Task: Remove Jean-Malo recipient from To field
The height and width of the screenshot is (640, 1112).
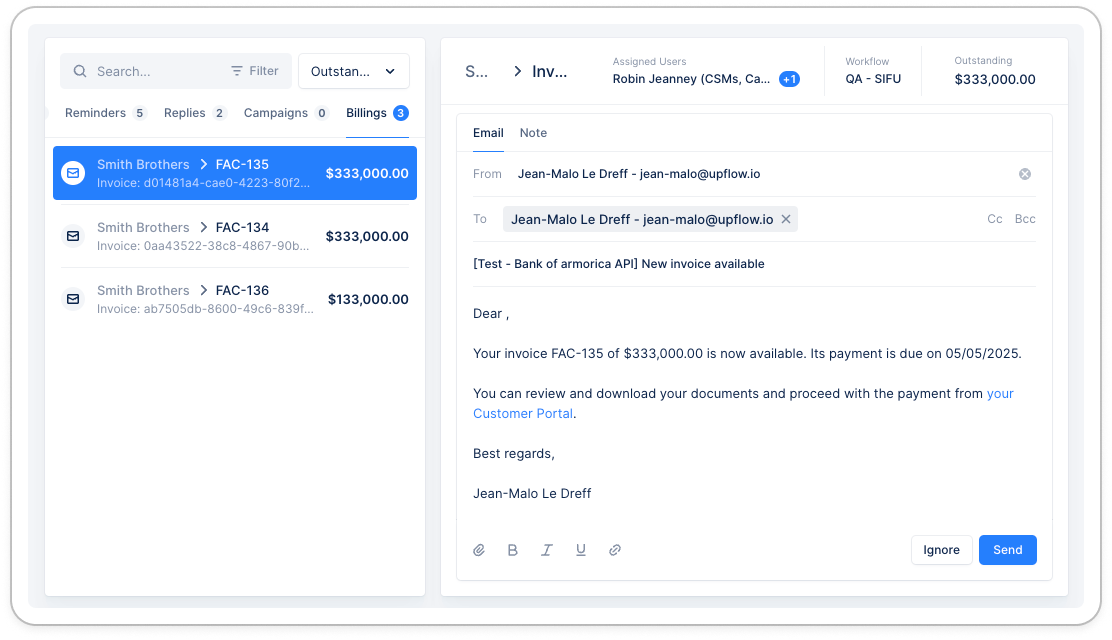Action: 786,219
